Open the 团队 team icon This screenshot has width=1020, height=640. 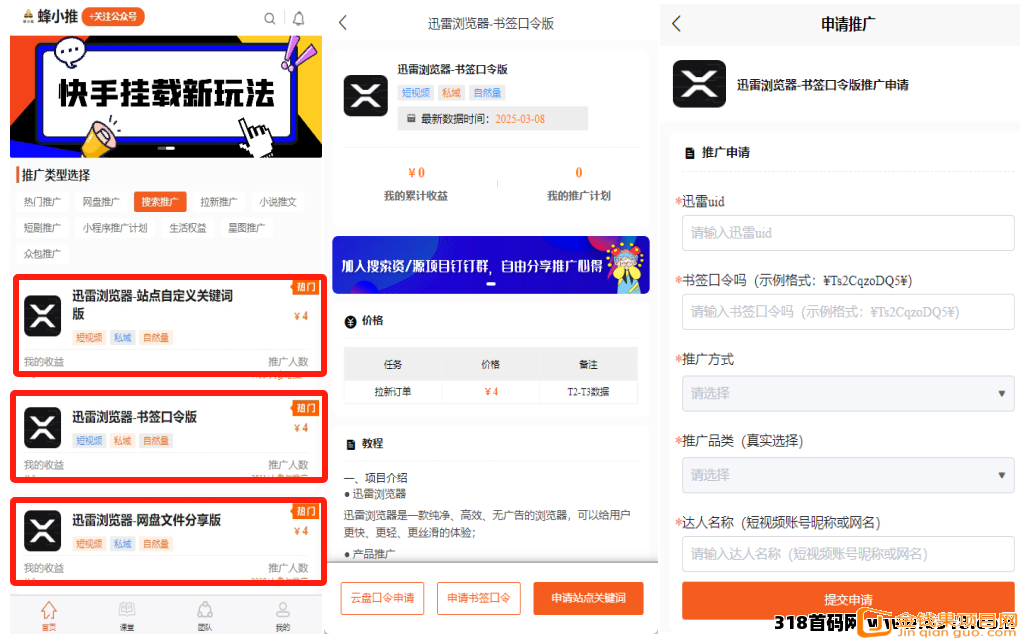pos(205,615)
